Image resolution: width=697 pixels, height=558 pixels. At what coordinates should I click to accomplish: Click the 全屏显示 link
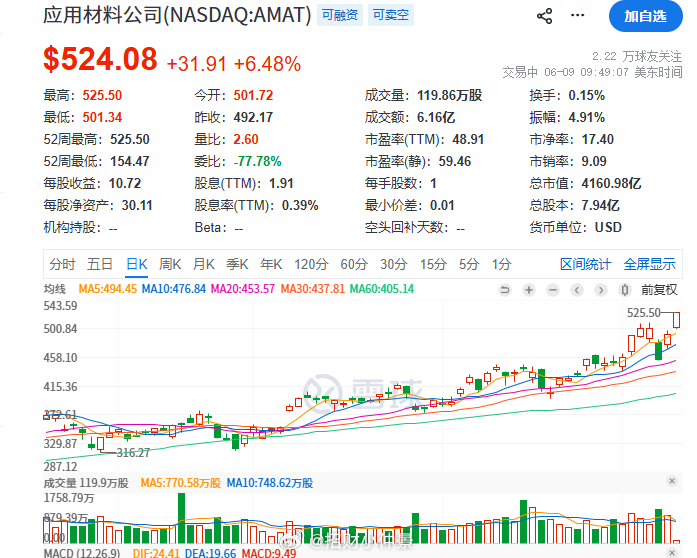649,264
